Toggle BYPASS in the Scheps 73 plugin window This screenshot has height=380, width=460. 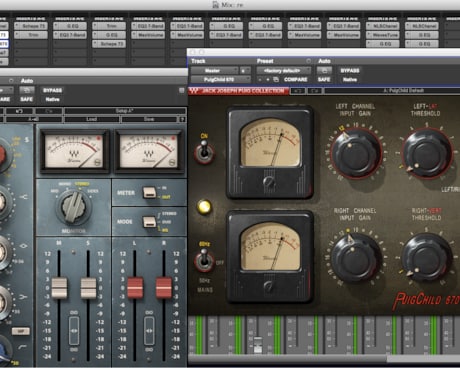click(x=52, y=90)
